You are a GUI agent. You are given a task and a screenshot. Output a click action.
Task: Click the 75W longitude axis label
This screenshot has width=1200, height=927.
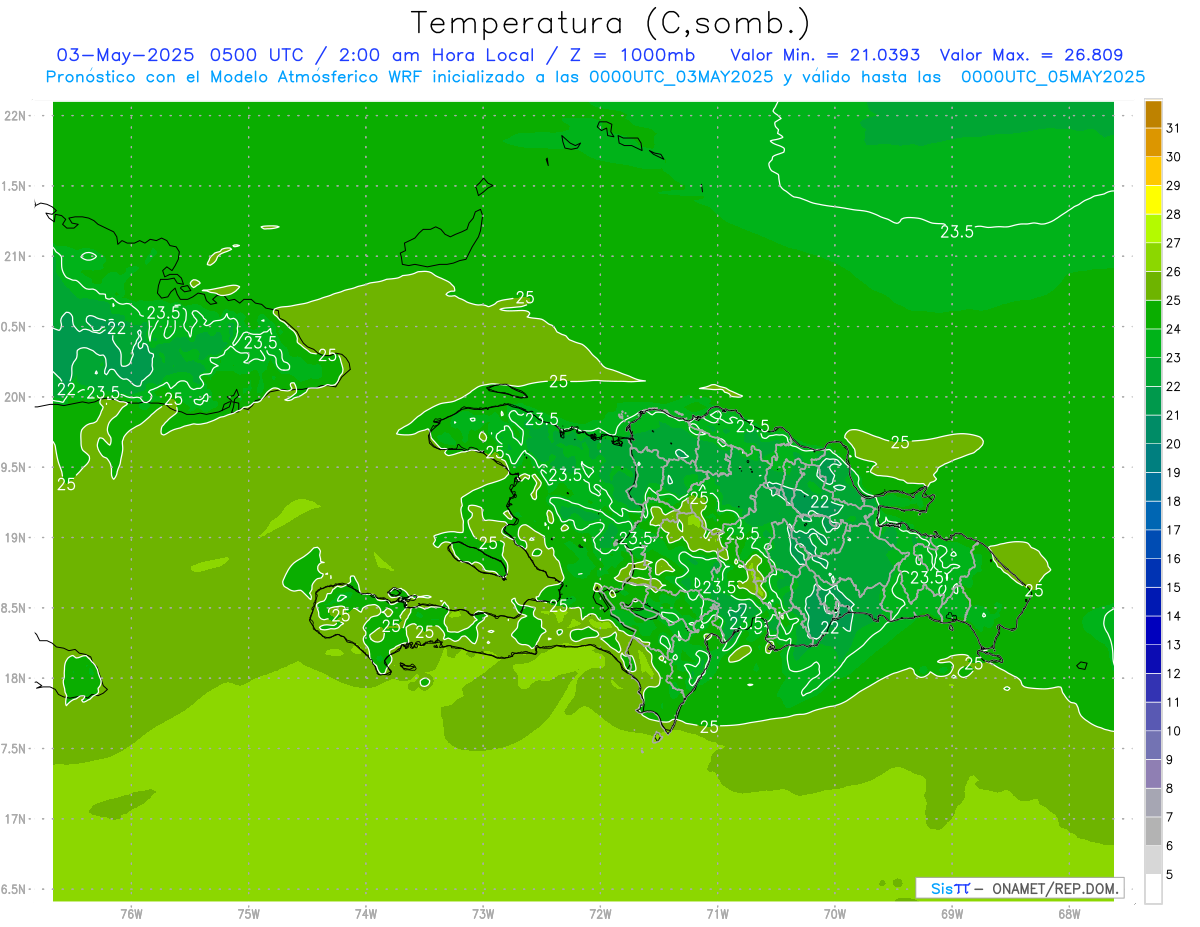[249, 914]
